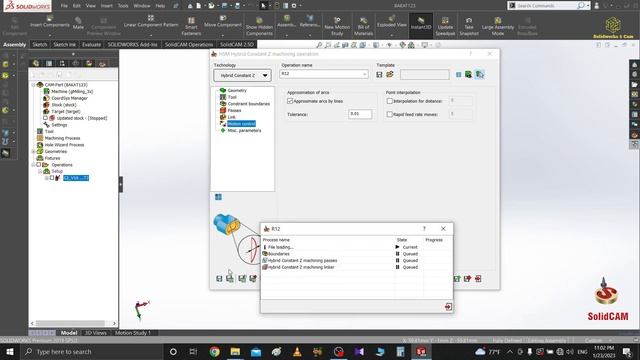Click Exploded View tool
Viewport: 640px width, 360px height.
pos(391,22)
